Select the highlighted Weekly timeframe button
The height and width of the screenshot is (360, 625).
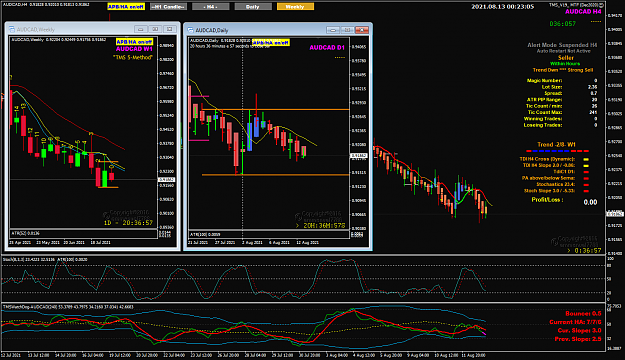tap(295, 7)
